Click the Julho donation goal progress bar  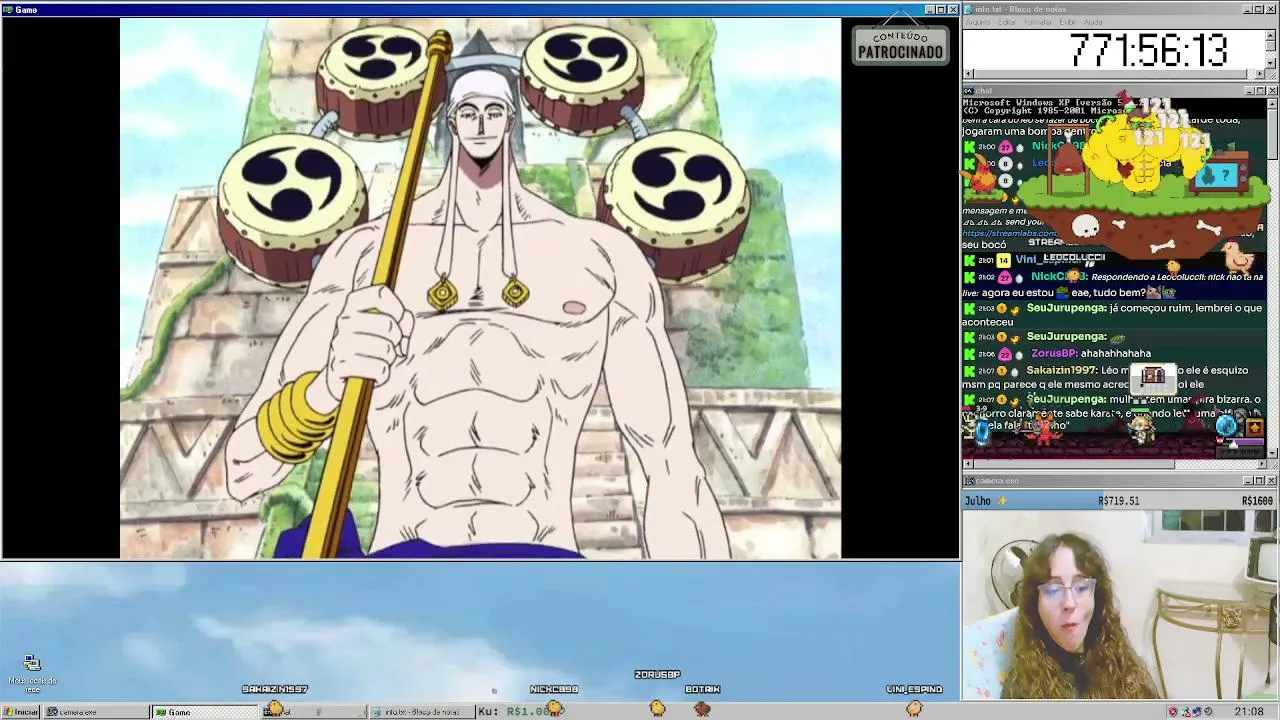[x=1119, y=501]
